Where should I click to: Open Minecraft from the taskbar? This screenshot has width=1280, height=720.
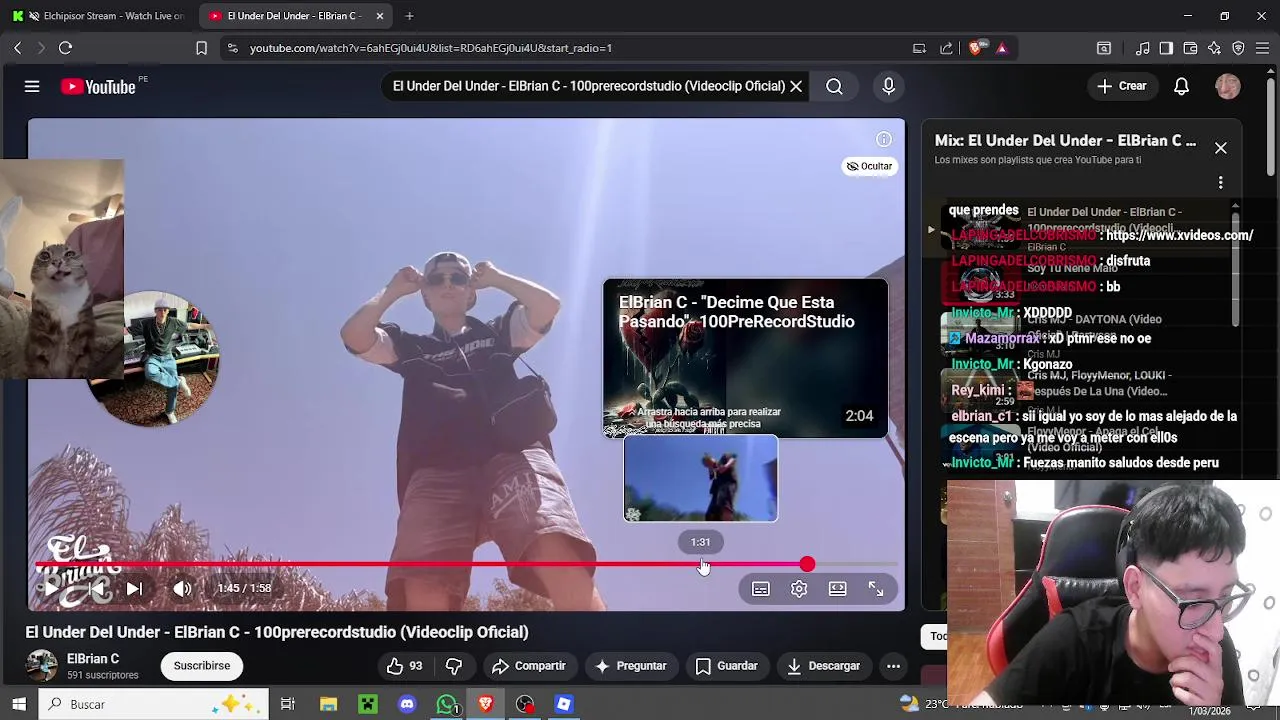[368, 704]
